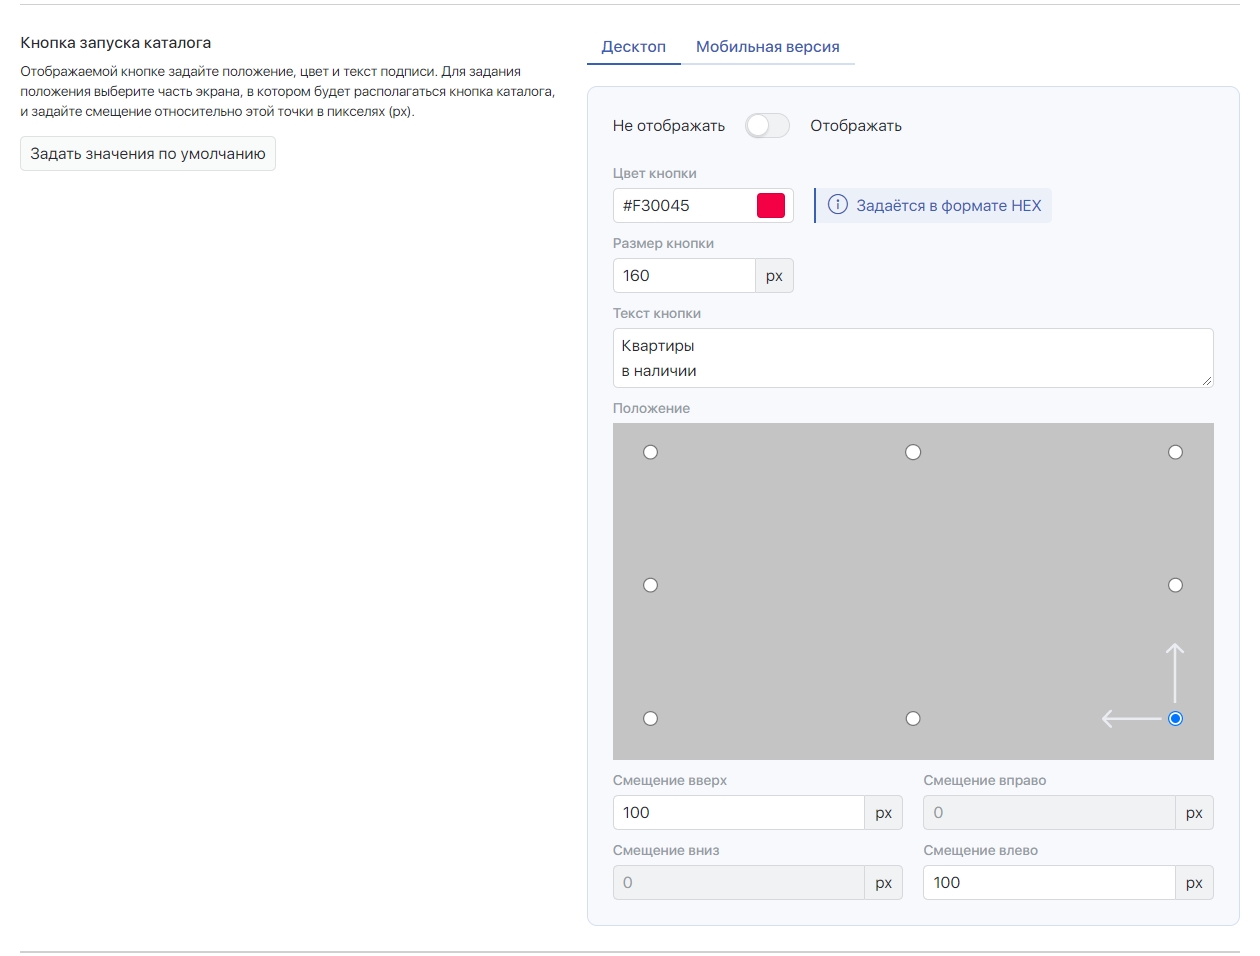Click the selected bottom-right position radio button
Image resolution: width=1260 pixels, height=956 pixels.
[1175, 718]
